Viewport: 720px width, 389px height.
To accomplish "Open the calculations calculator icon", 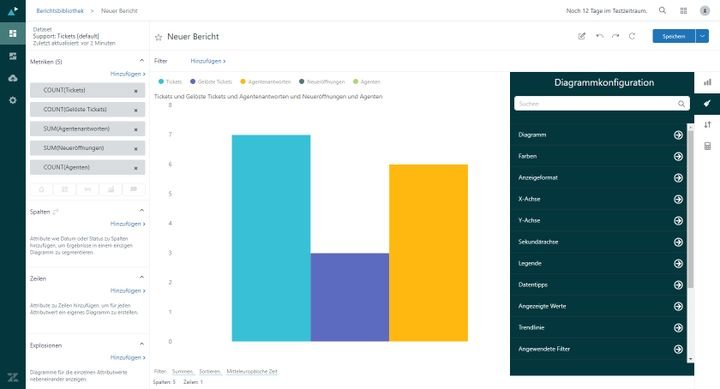I will (707, 146).
